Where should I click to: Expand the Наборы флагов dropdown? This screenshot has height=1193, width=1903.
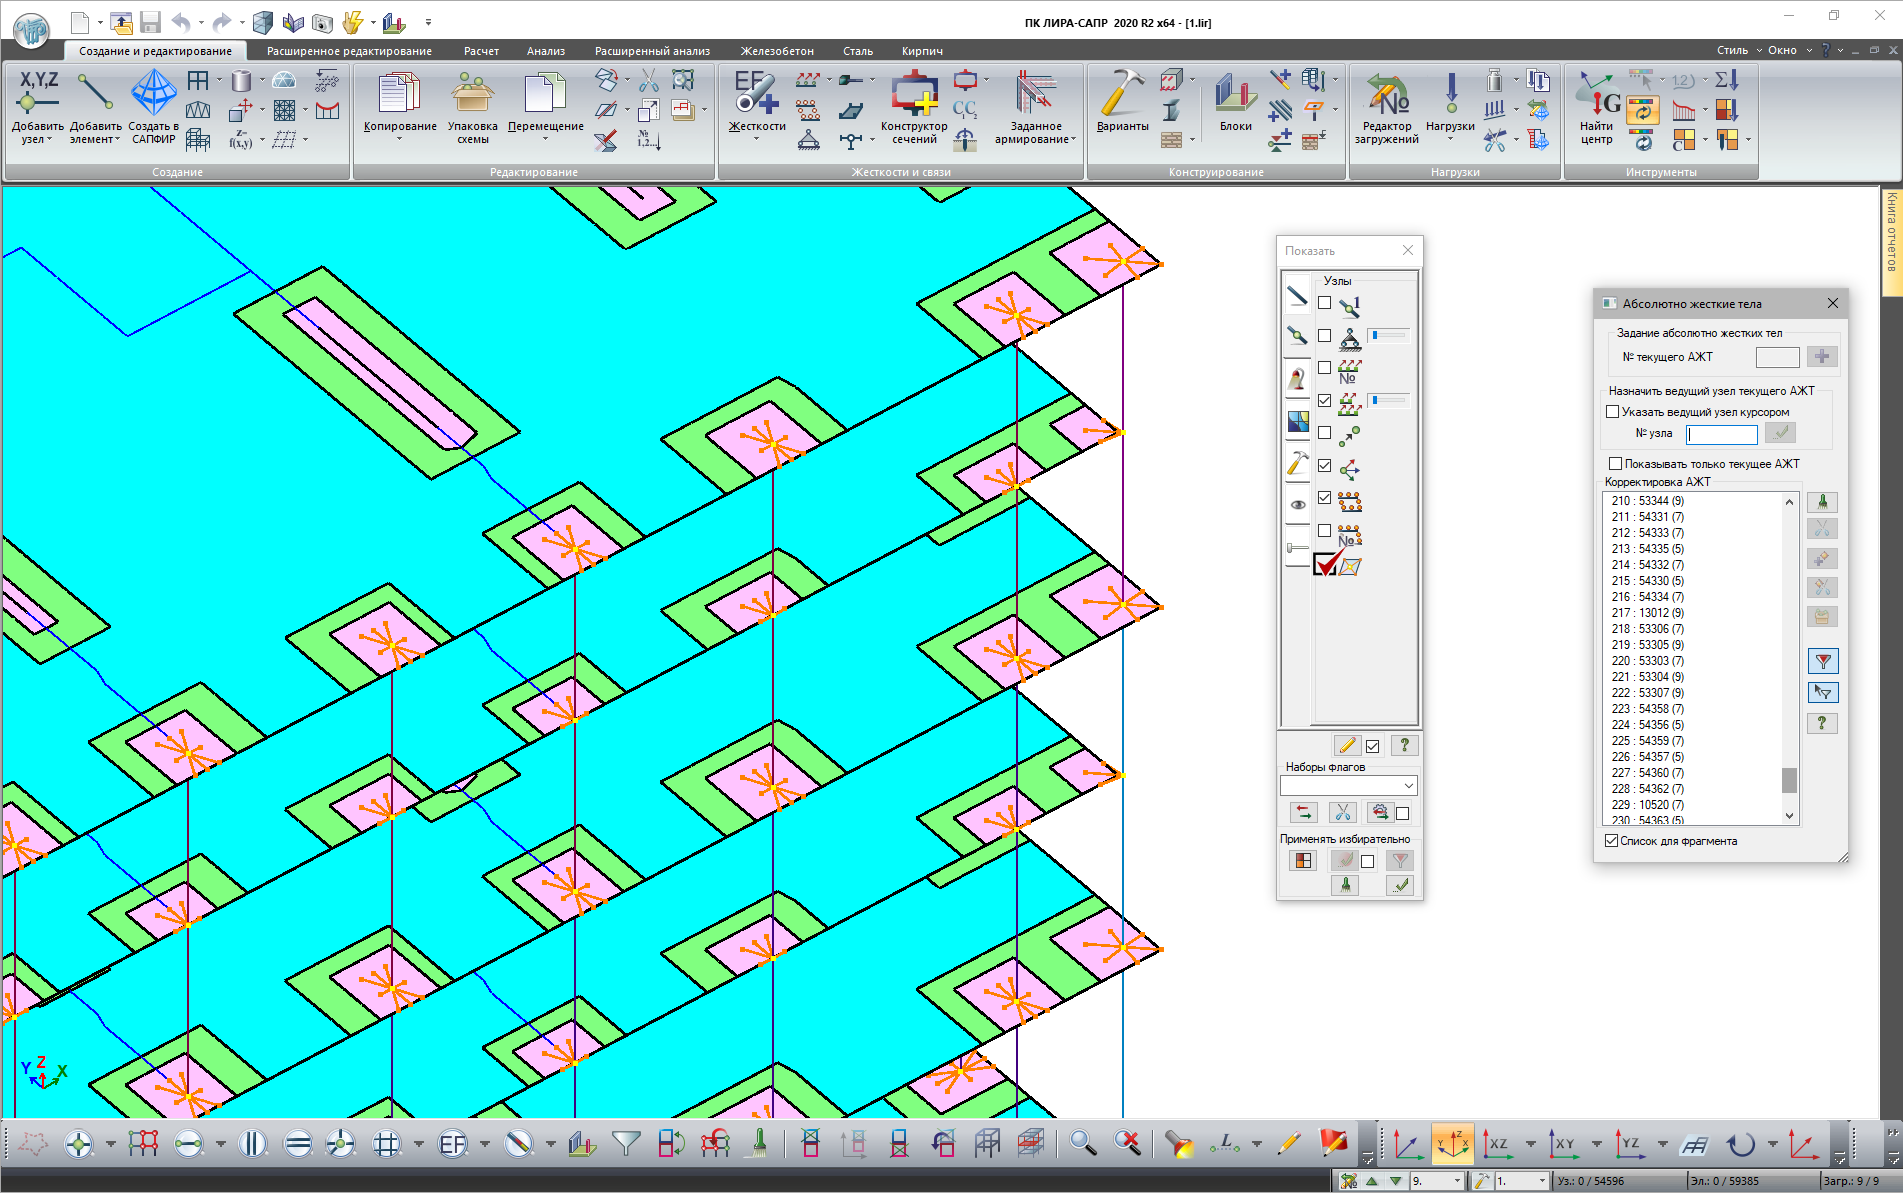[1408, 786]
